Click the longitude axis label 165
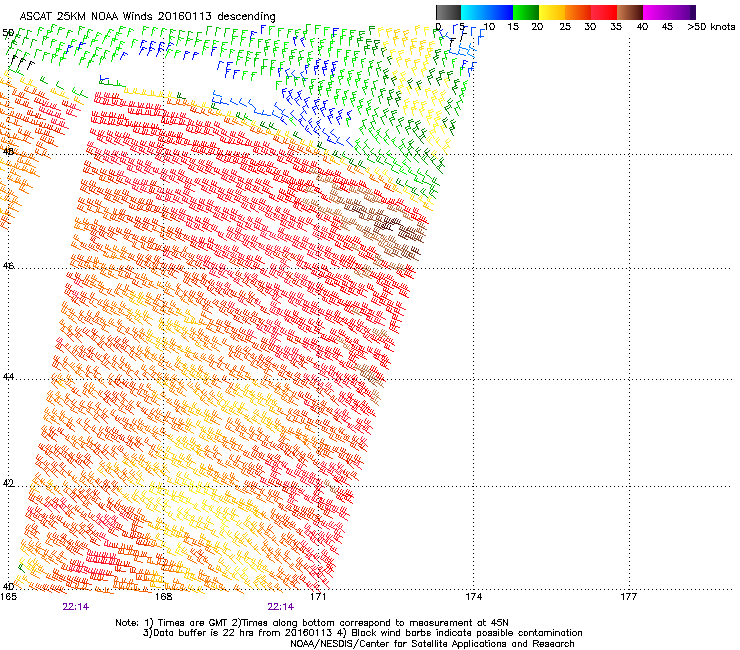This screenshot has width=740, height=650. point(8,597)
